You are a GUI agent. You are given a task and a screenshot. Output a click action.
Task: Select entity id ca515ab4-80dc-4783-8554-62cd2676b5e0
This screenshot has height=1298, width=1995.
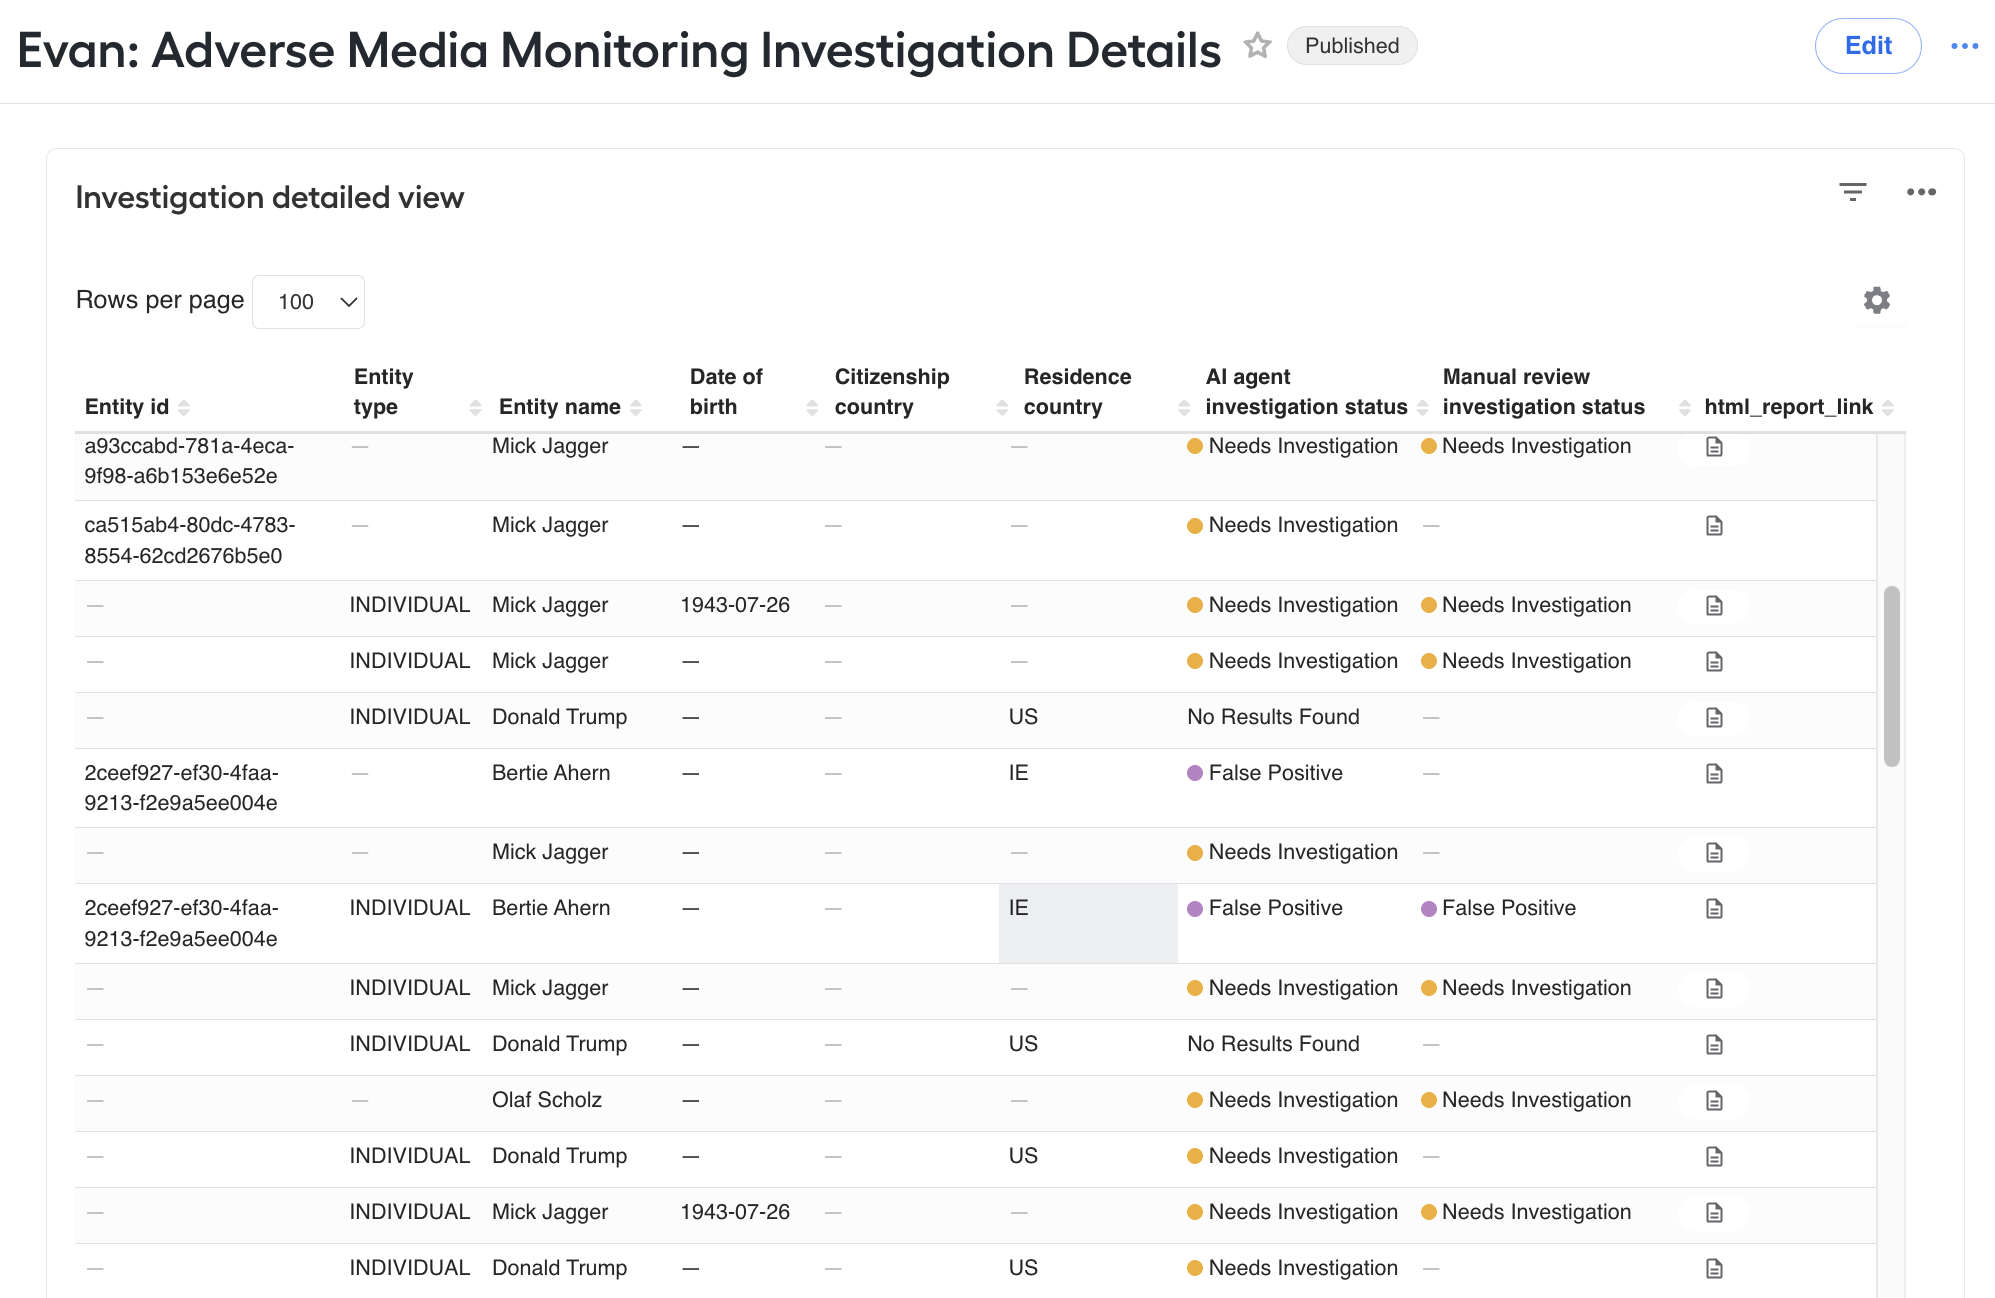click(x=189, y=540)
